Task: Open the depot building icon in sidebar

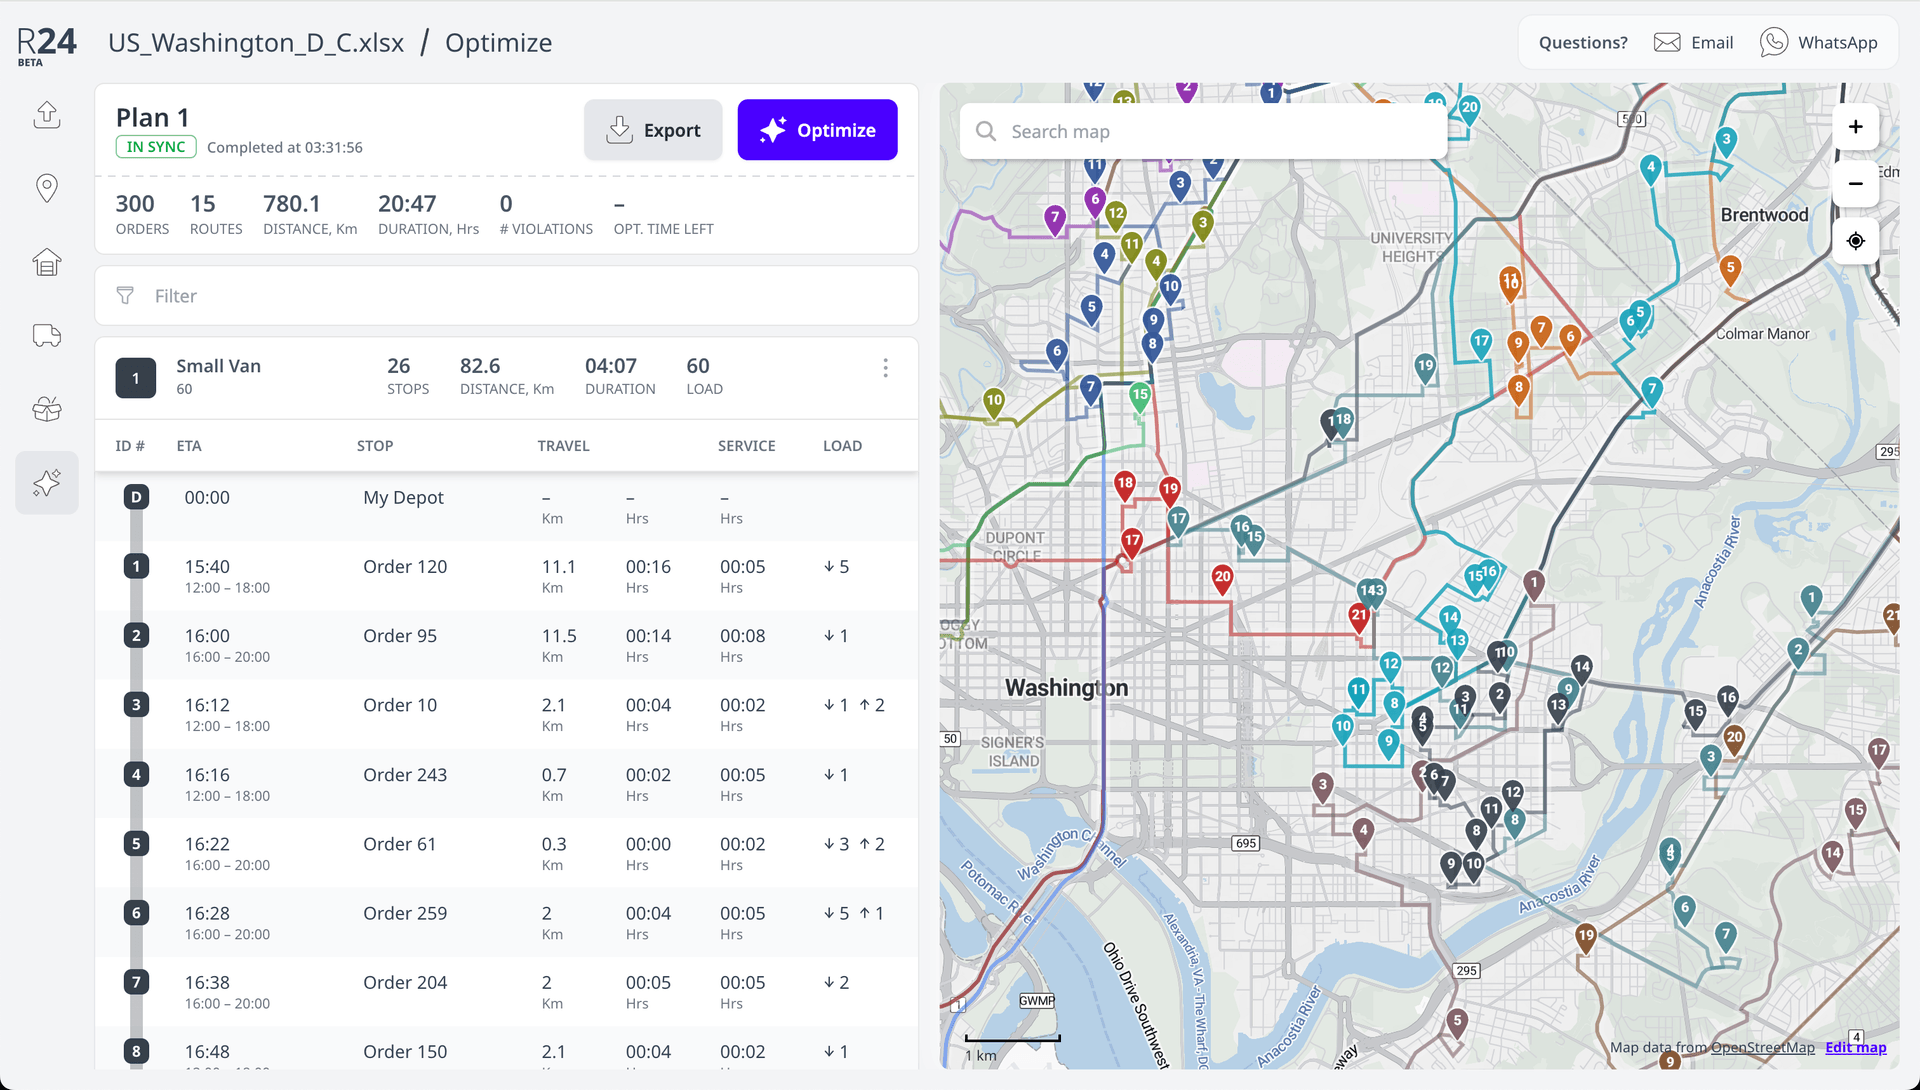Action: [x=47, y=262]
